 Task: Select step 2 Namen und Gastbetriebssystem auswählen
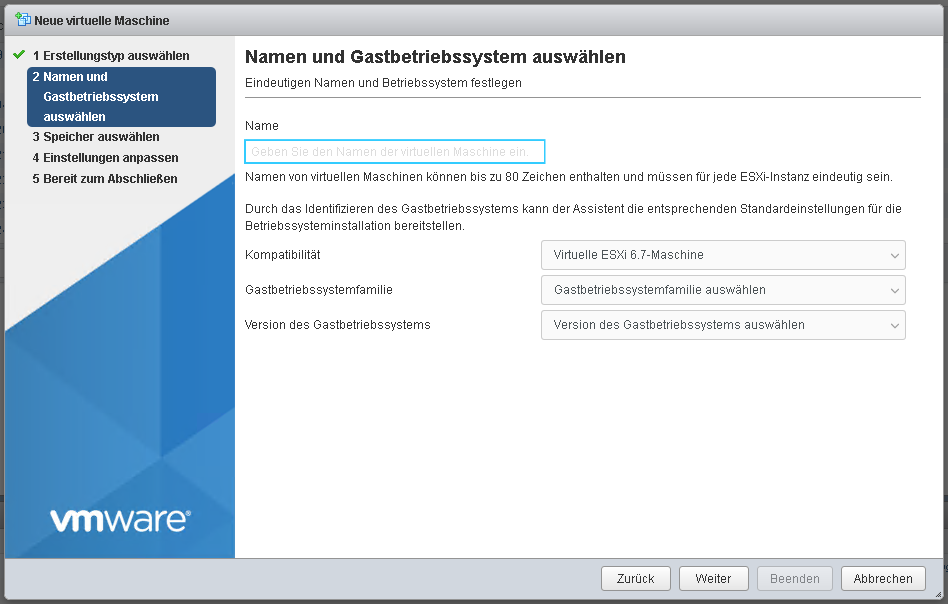point(121,97)
